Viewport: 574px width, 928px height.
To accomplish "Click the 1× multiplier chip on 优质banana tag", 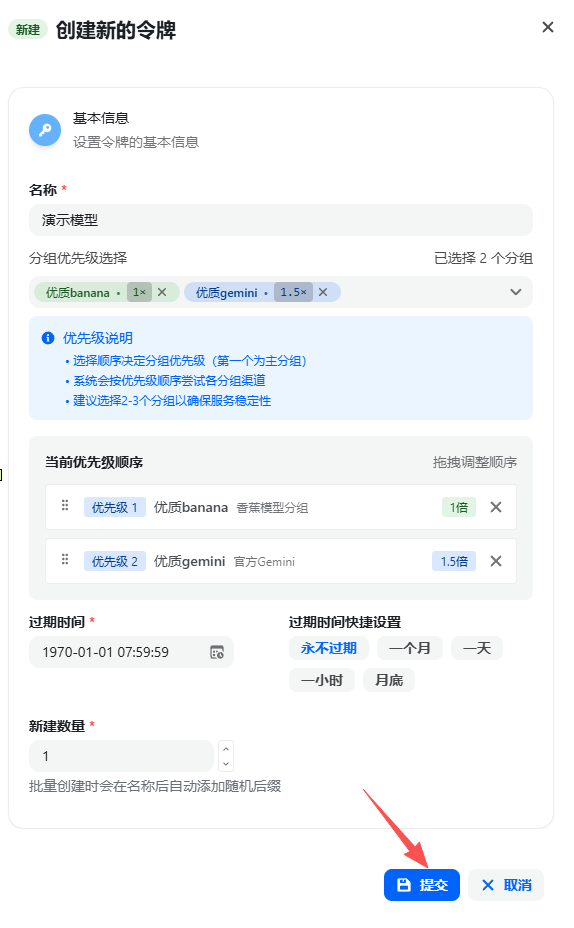I will pos(139,292).
